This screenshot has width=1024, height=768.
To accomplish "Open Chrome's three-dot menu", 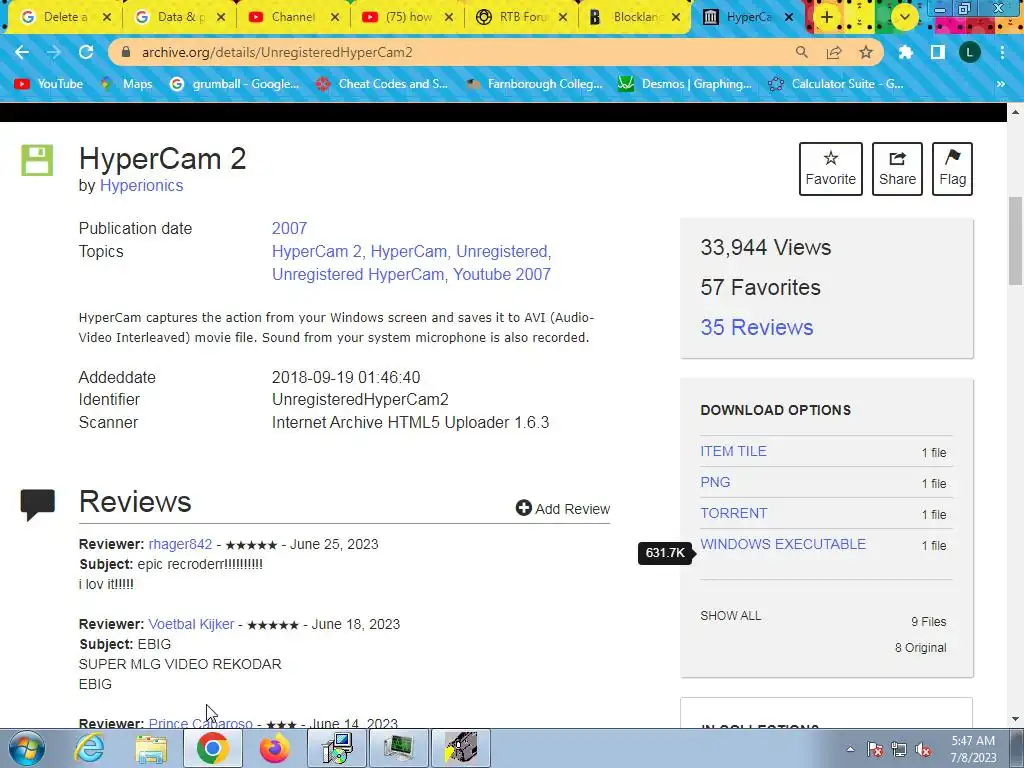I will (1002, 52).
